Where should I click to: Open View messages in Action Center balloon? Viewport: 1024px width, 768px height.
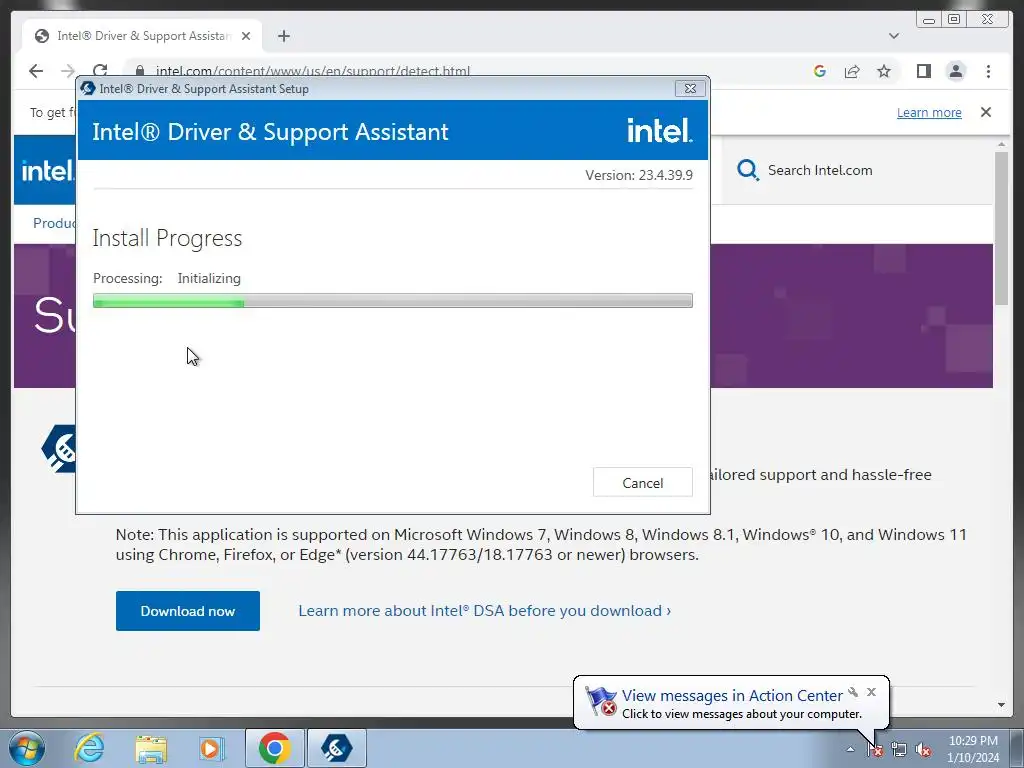732,696
